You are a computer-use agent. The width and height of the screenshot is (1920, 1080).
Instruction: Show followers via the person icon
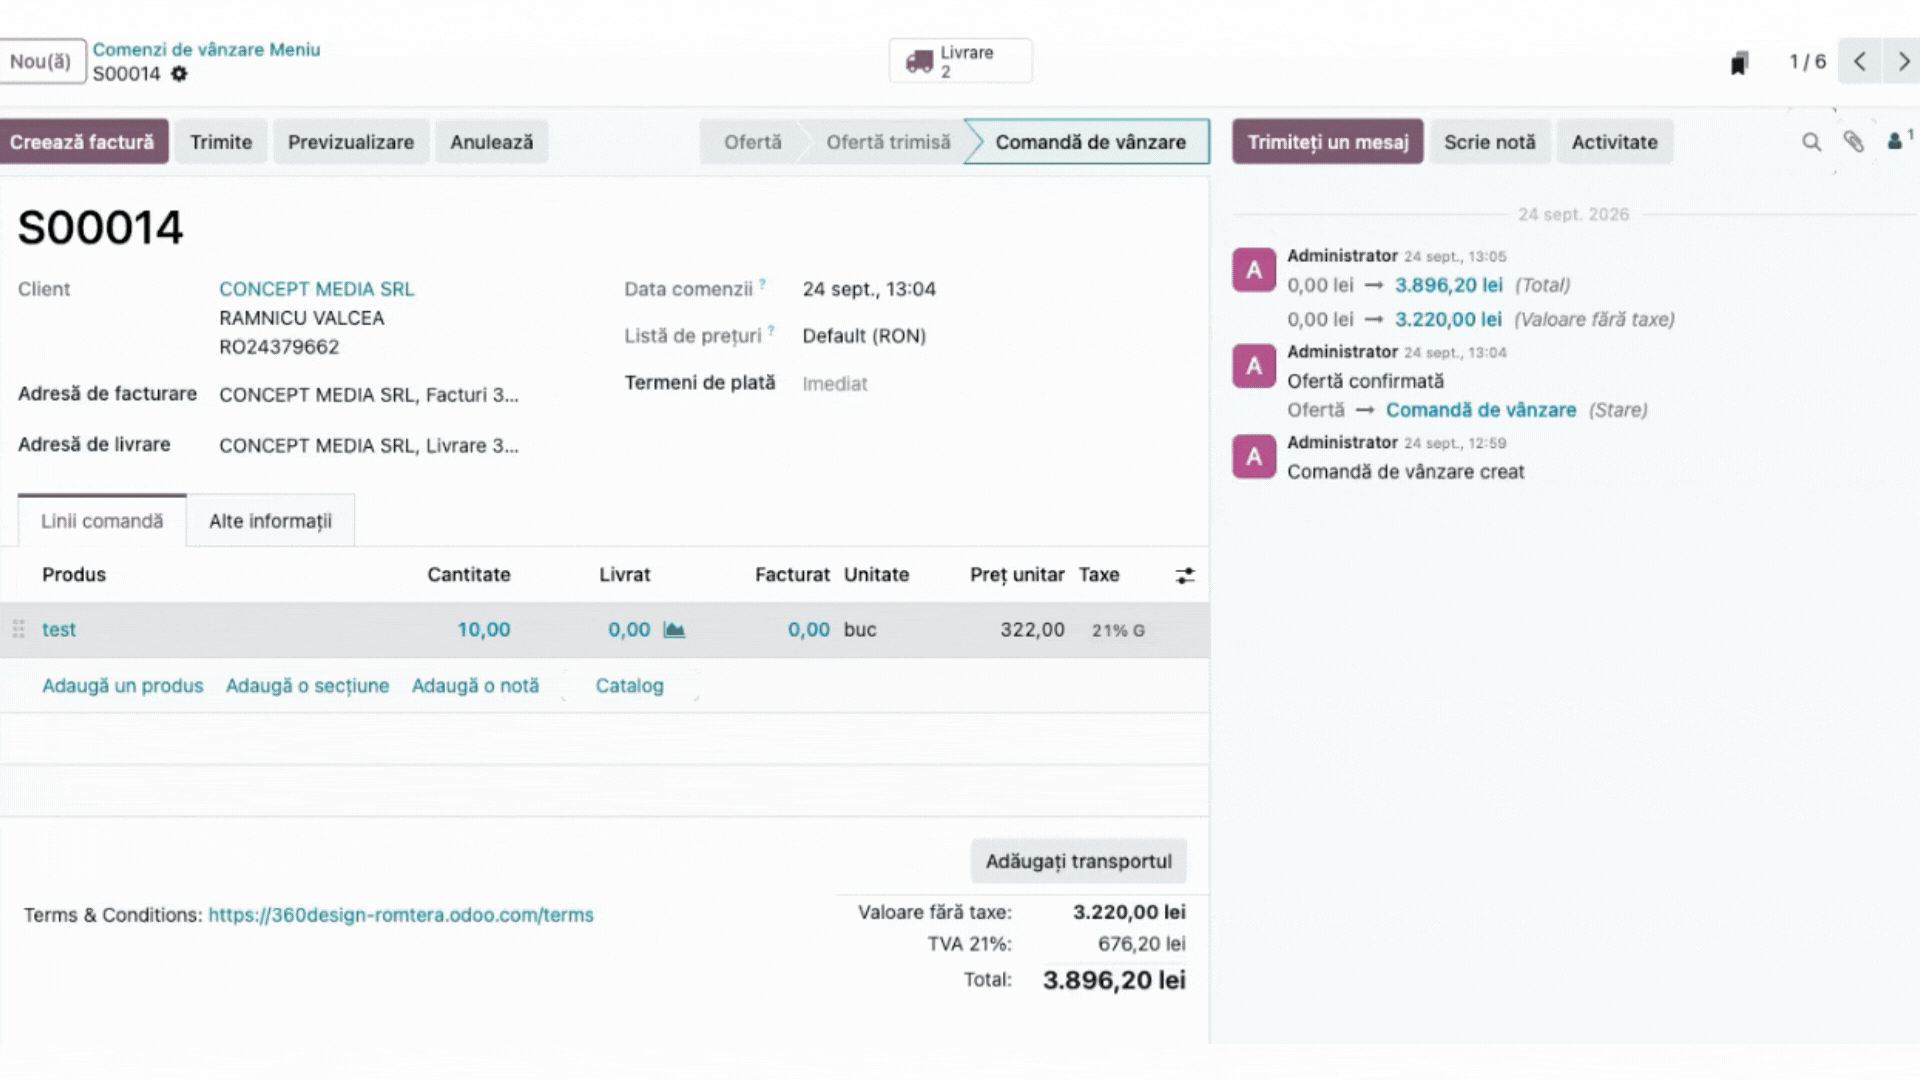pyautogui.click(x=1898, y=141)
